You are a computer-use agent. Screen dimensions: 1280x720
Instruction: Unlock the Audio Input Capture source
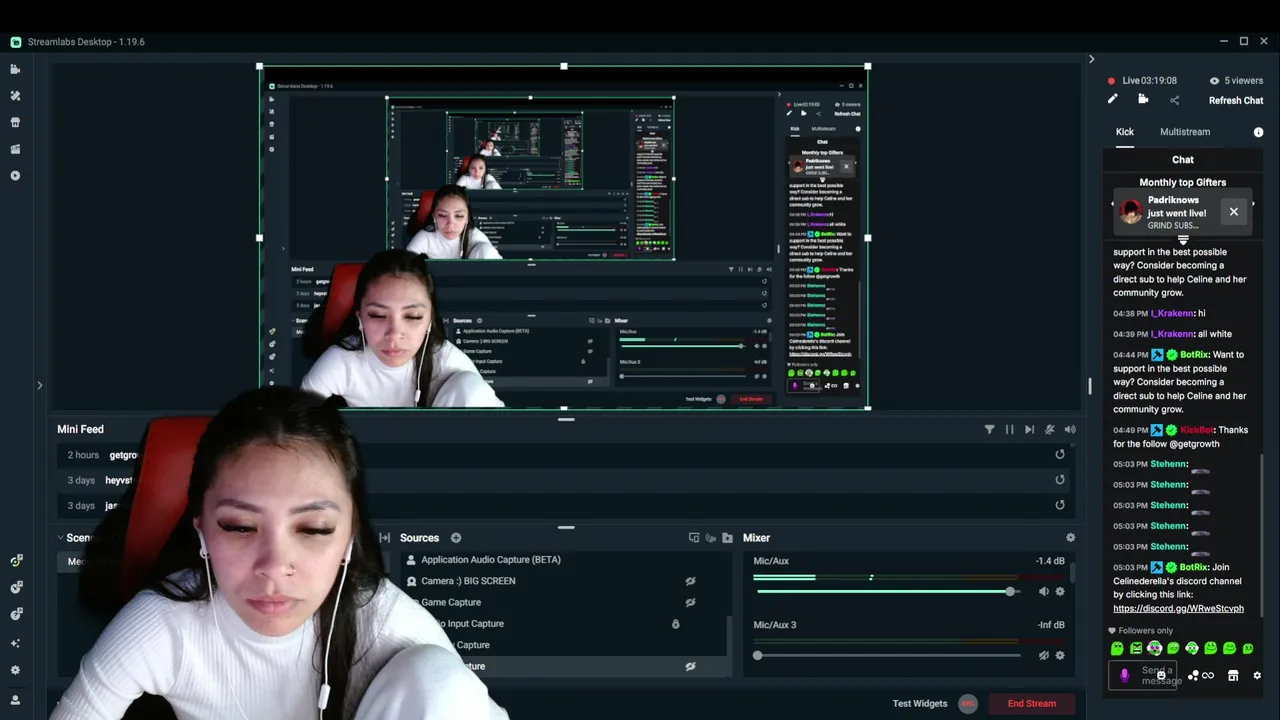coord(675,624)
